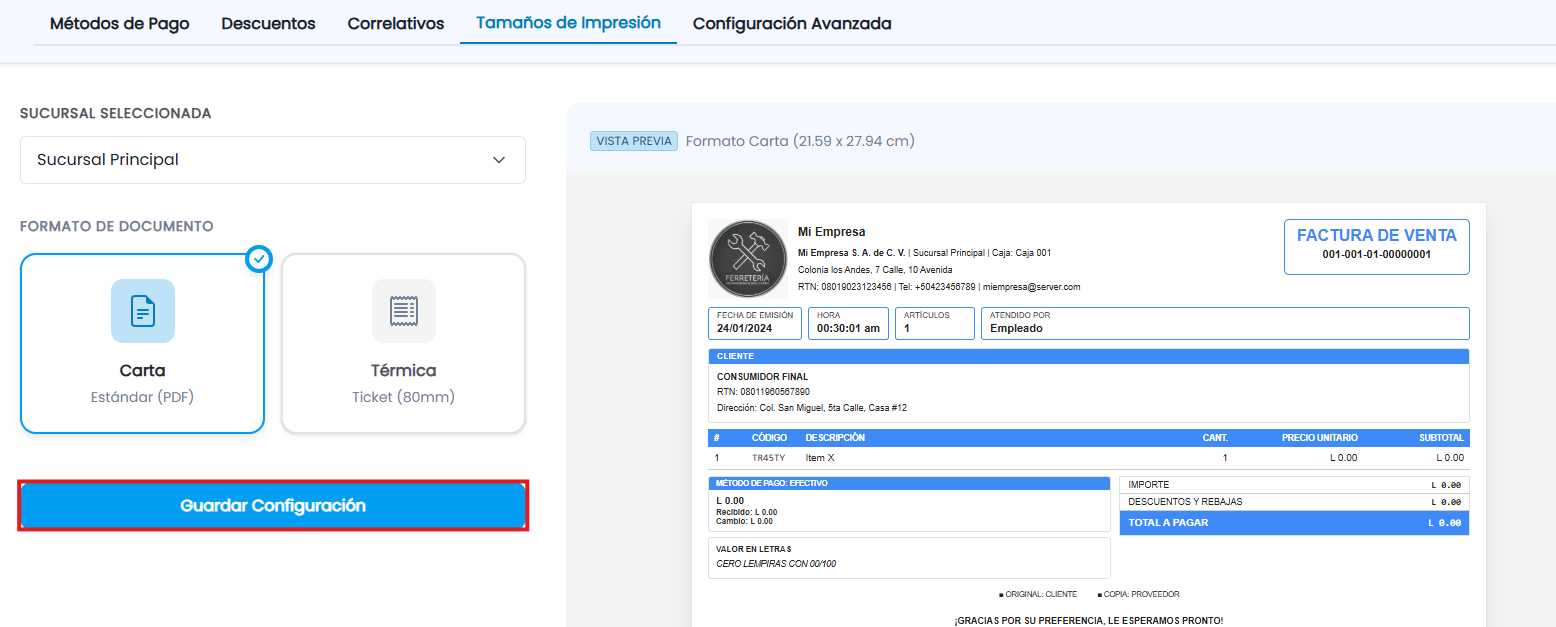The image size is (1556, 627).
Task: Click the Recibido: L 0.00 line
Action: click(x=746, y=512)
